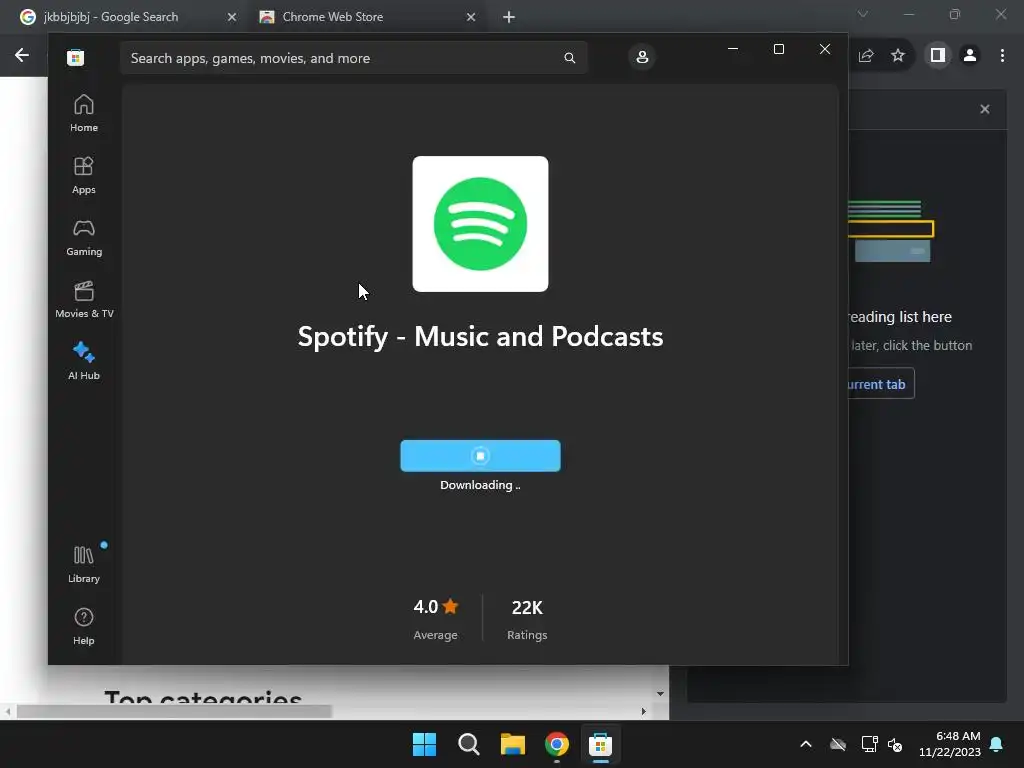
Task: Open Movies & TV section
Action: [x=84, y=300]
